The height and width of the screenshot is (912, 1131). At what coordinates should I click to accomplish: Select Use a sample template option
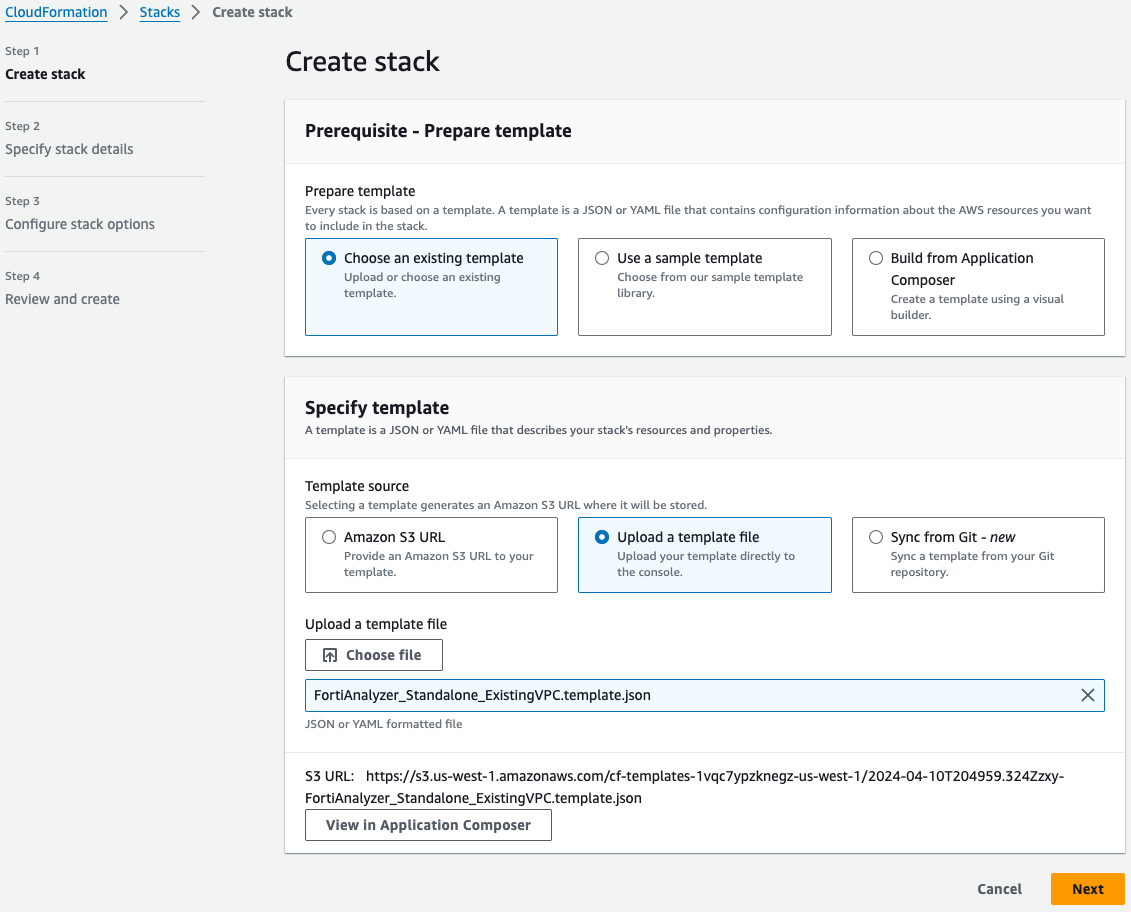click(x=602, y=258)
